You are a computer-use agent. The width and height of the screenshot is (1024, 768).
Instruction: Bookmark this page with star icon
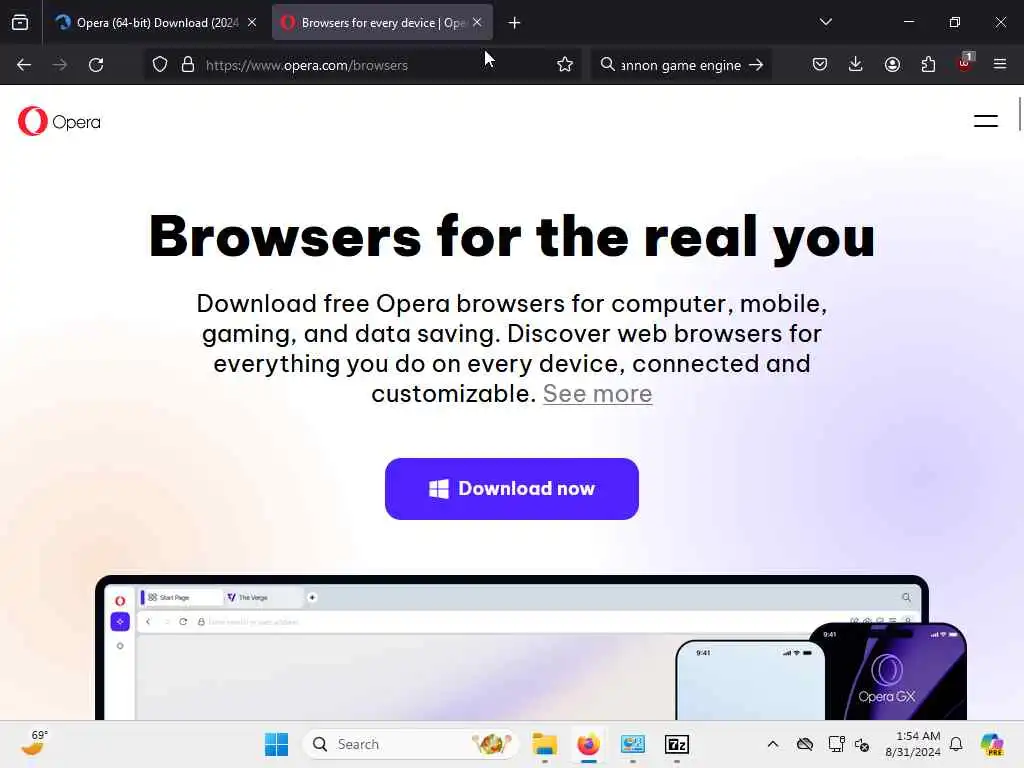[565, 65]
